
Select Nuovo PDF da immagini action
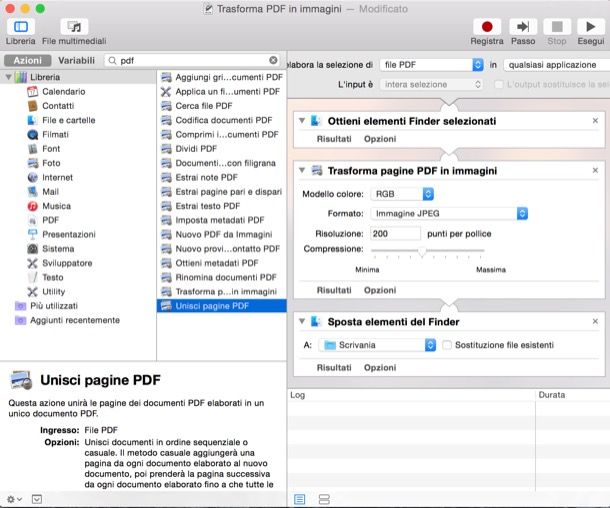pyautogui.click(x=222, y=235)
